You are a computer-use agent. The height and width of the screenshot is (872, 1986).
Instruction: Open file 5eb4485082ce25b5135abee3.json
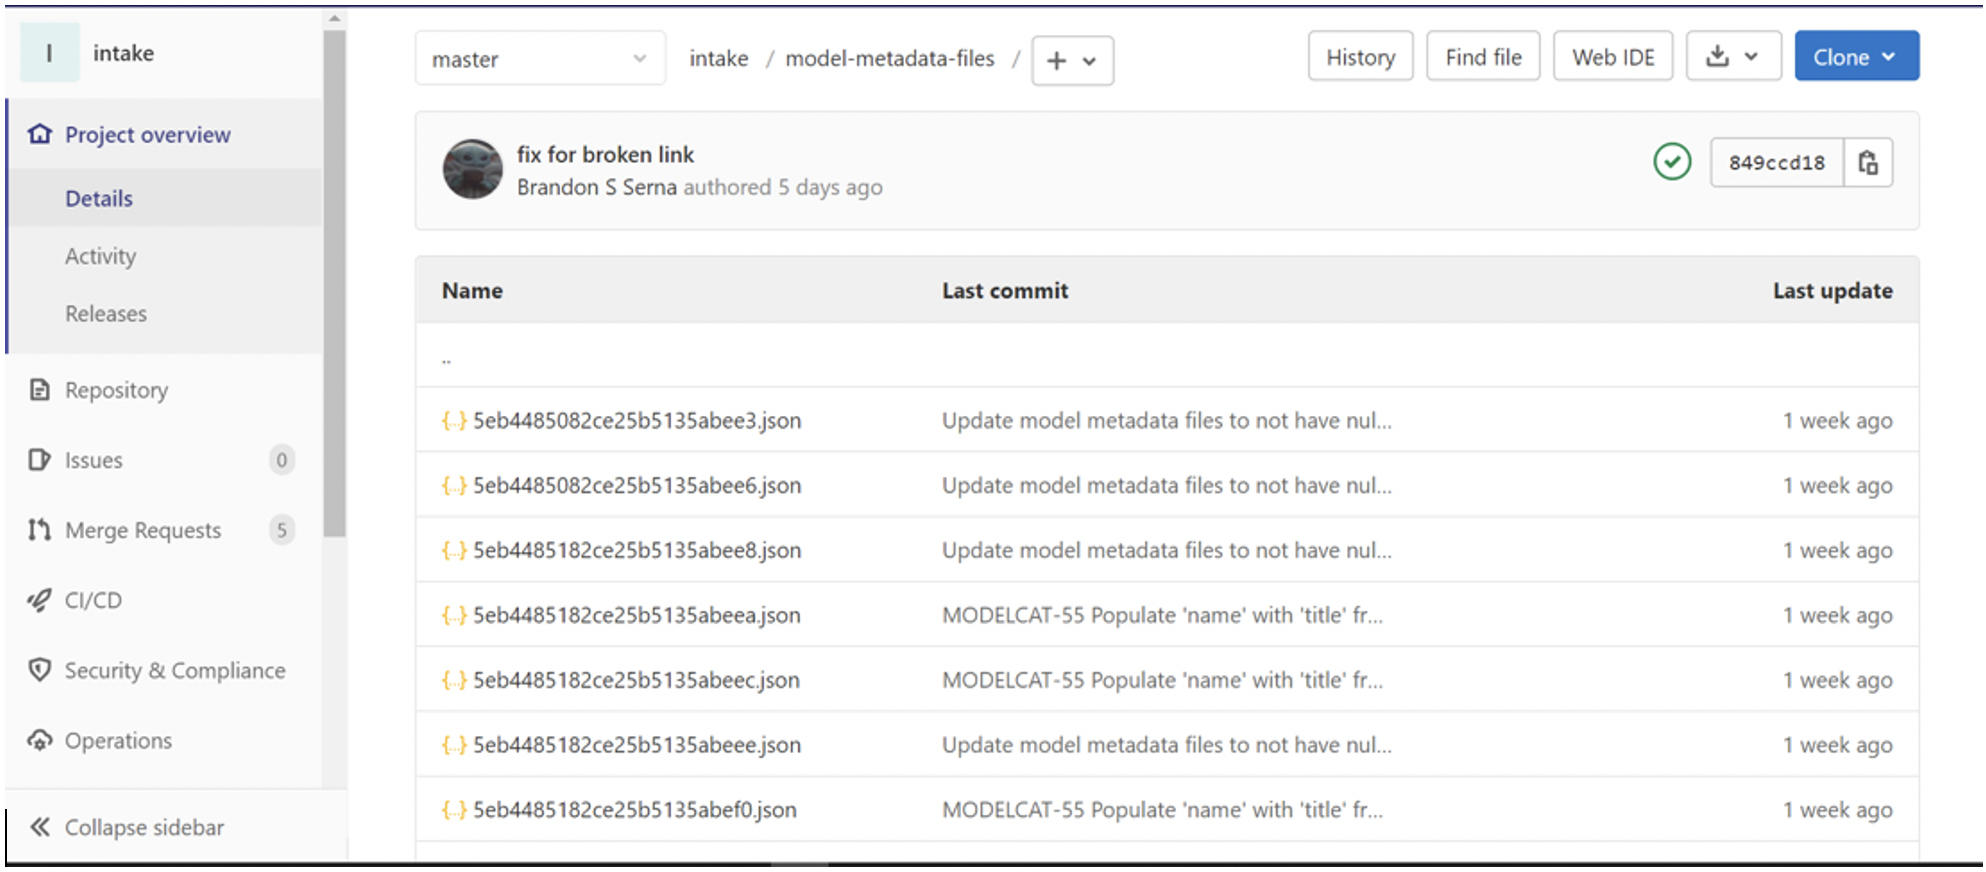[x=636, y=421]
